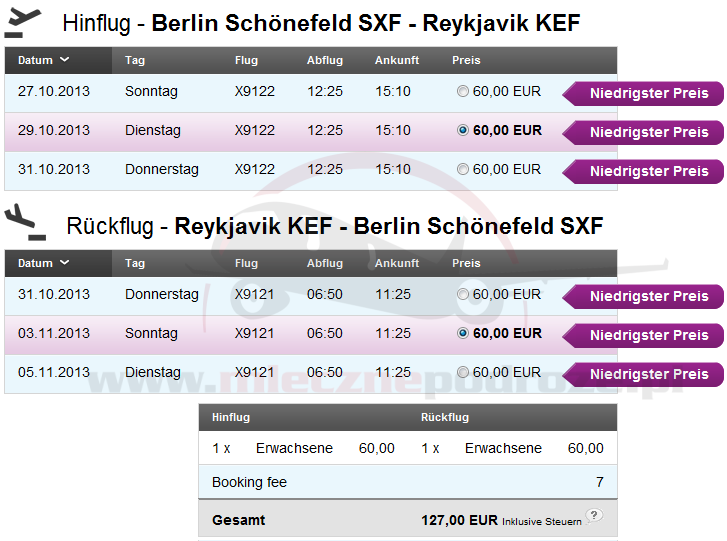727x541 pixels.
Task: Select the 31.10.2013 return fare radio
Action: [x=462, y=295]
